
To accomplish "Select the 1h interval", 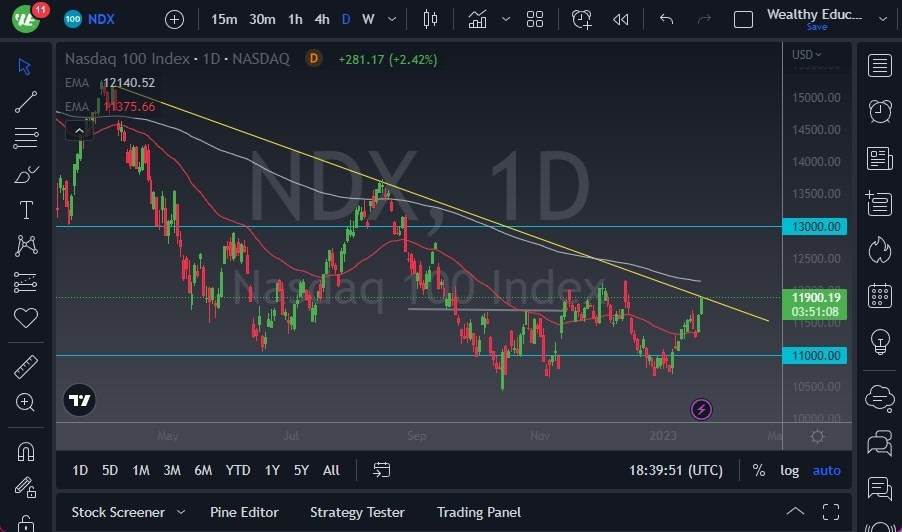I will (x=295, y=19).
